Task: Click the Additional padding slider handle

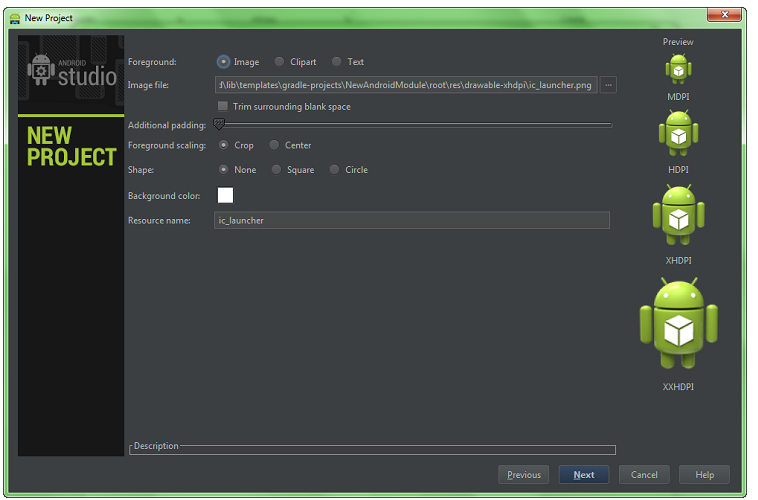Action: pos(219,124)
